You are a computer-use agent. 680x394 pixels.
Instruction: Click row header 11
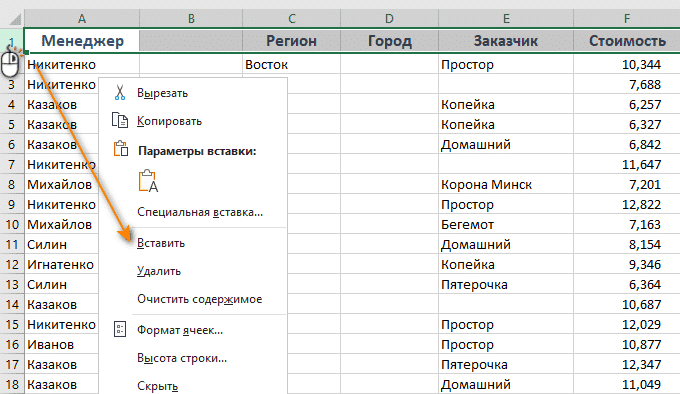(x=12, y=244)
